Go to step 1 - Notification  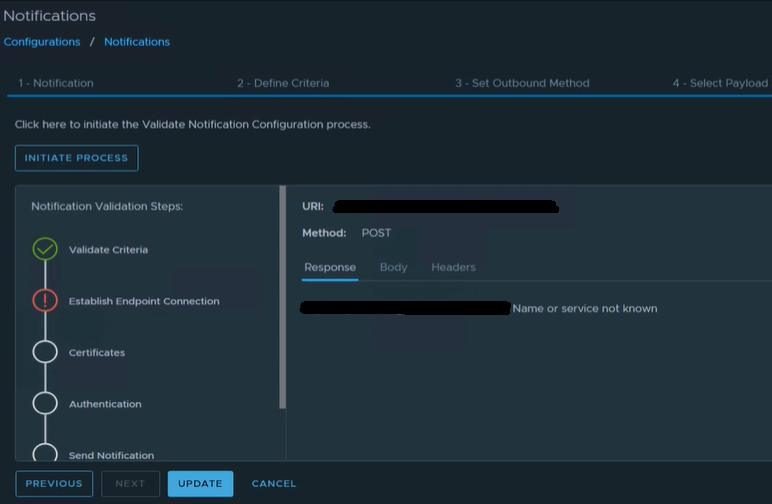(56, 83)
